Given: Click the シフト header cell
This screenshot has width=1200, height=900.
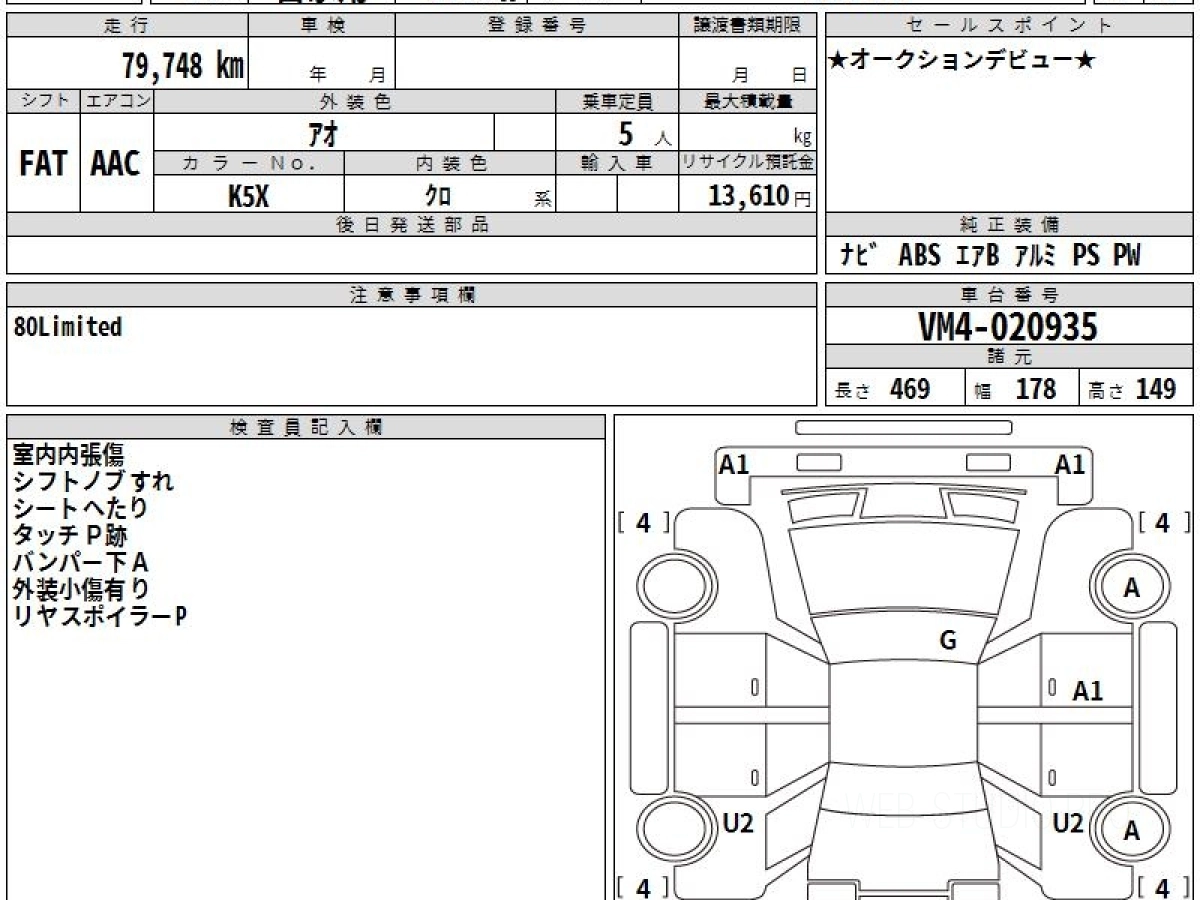Looking at the screenshot, I should coord(43,101).
